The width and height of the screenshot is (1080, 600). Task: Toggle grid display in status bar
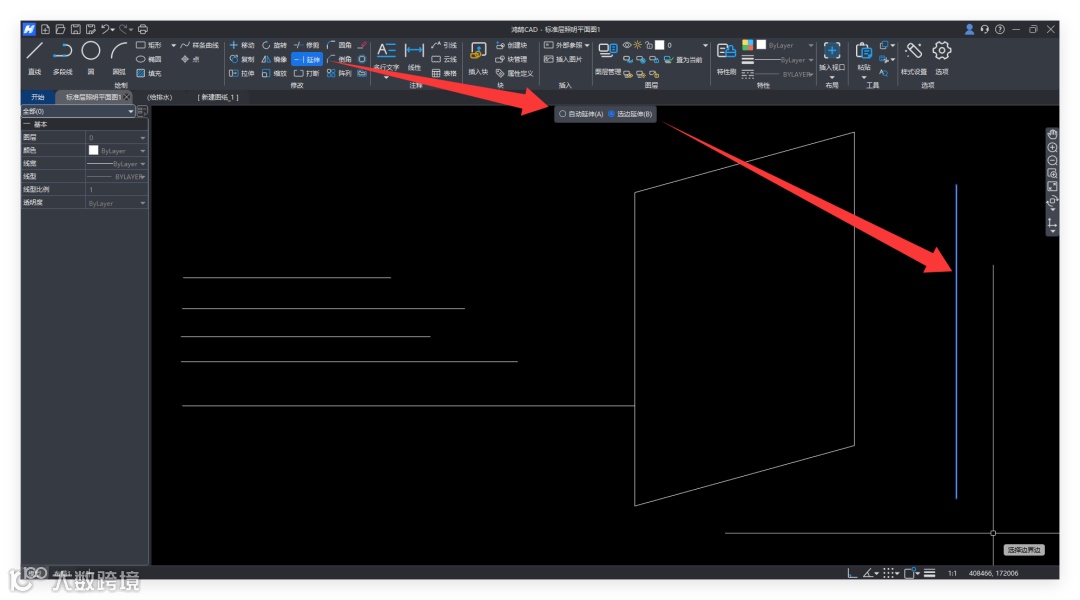[x=889, y=573]
